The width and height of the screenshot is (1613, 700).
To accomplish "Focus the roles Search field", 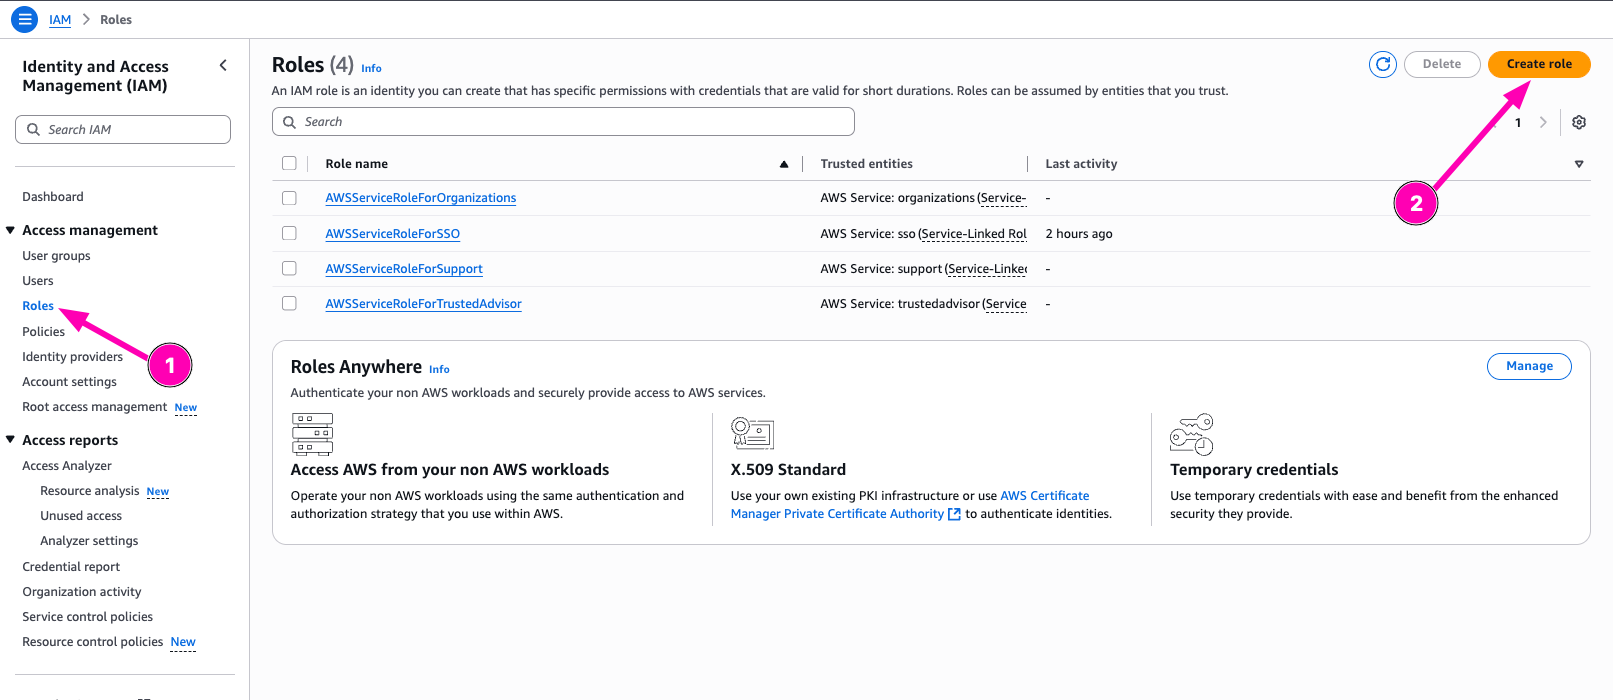I will [563, 122].
